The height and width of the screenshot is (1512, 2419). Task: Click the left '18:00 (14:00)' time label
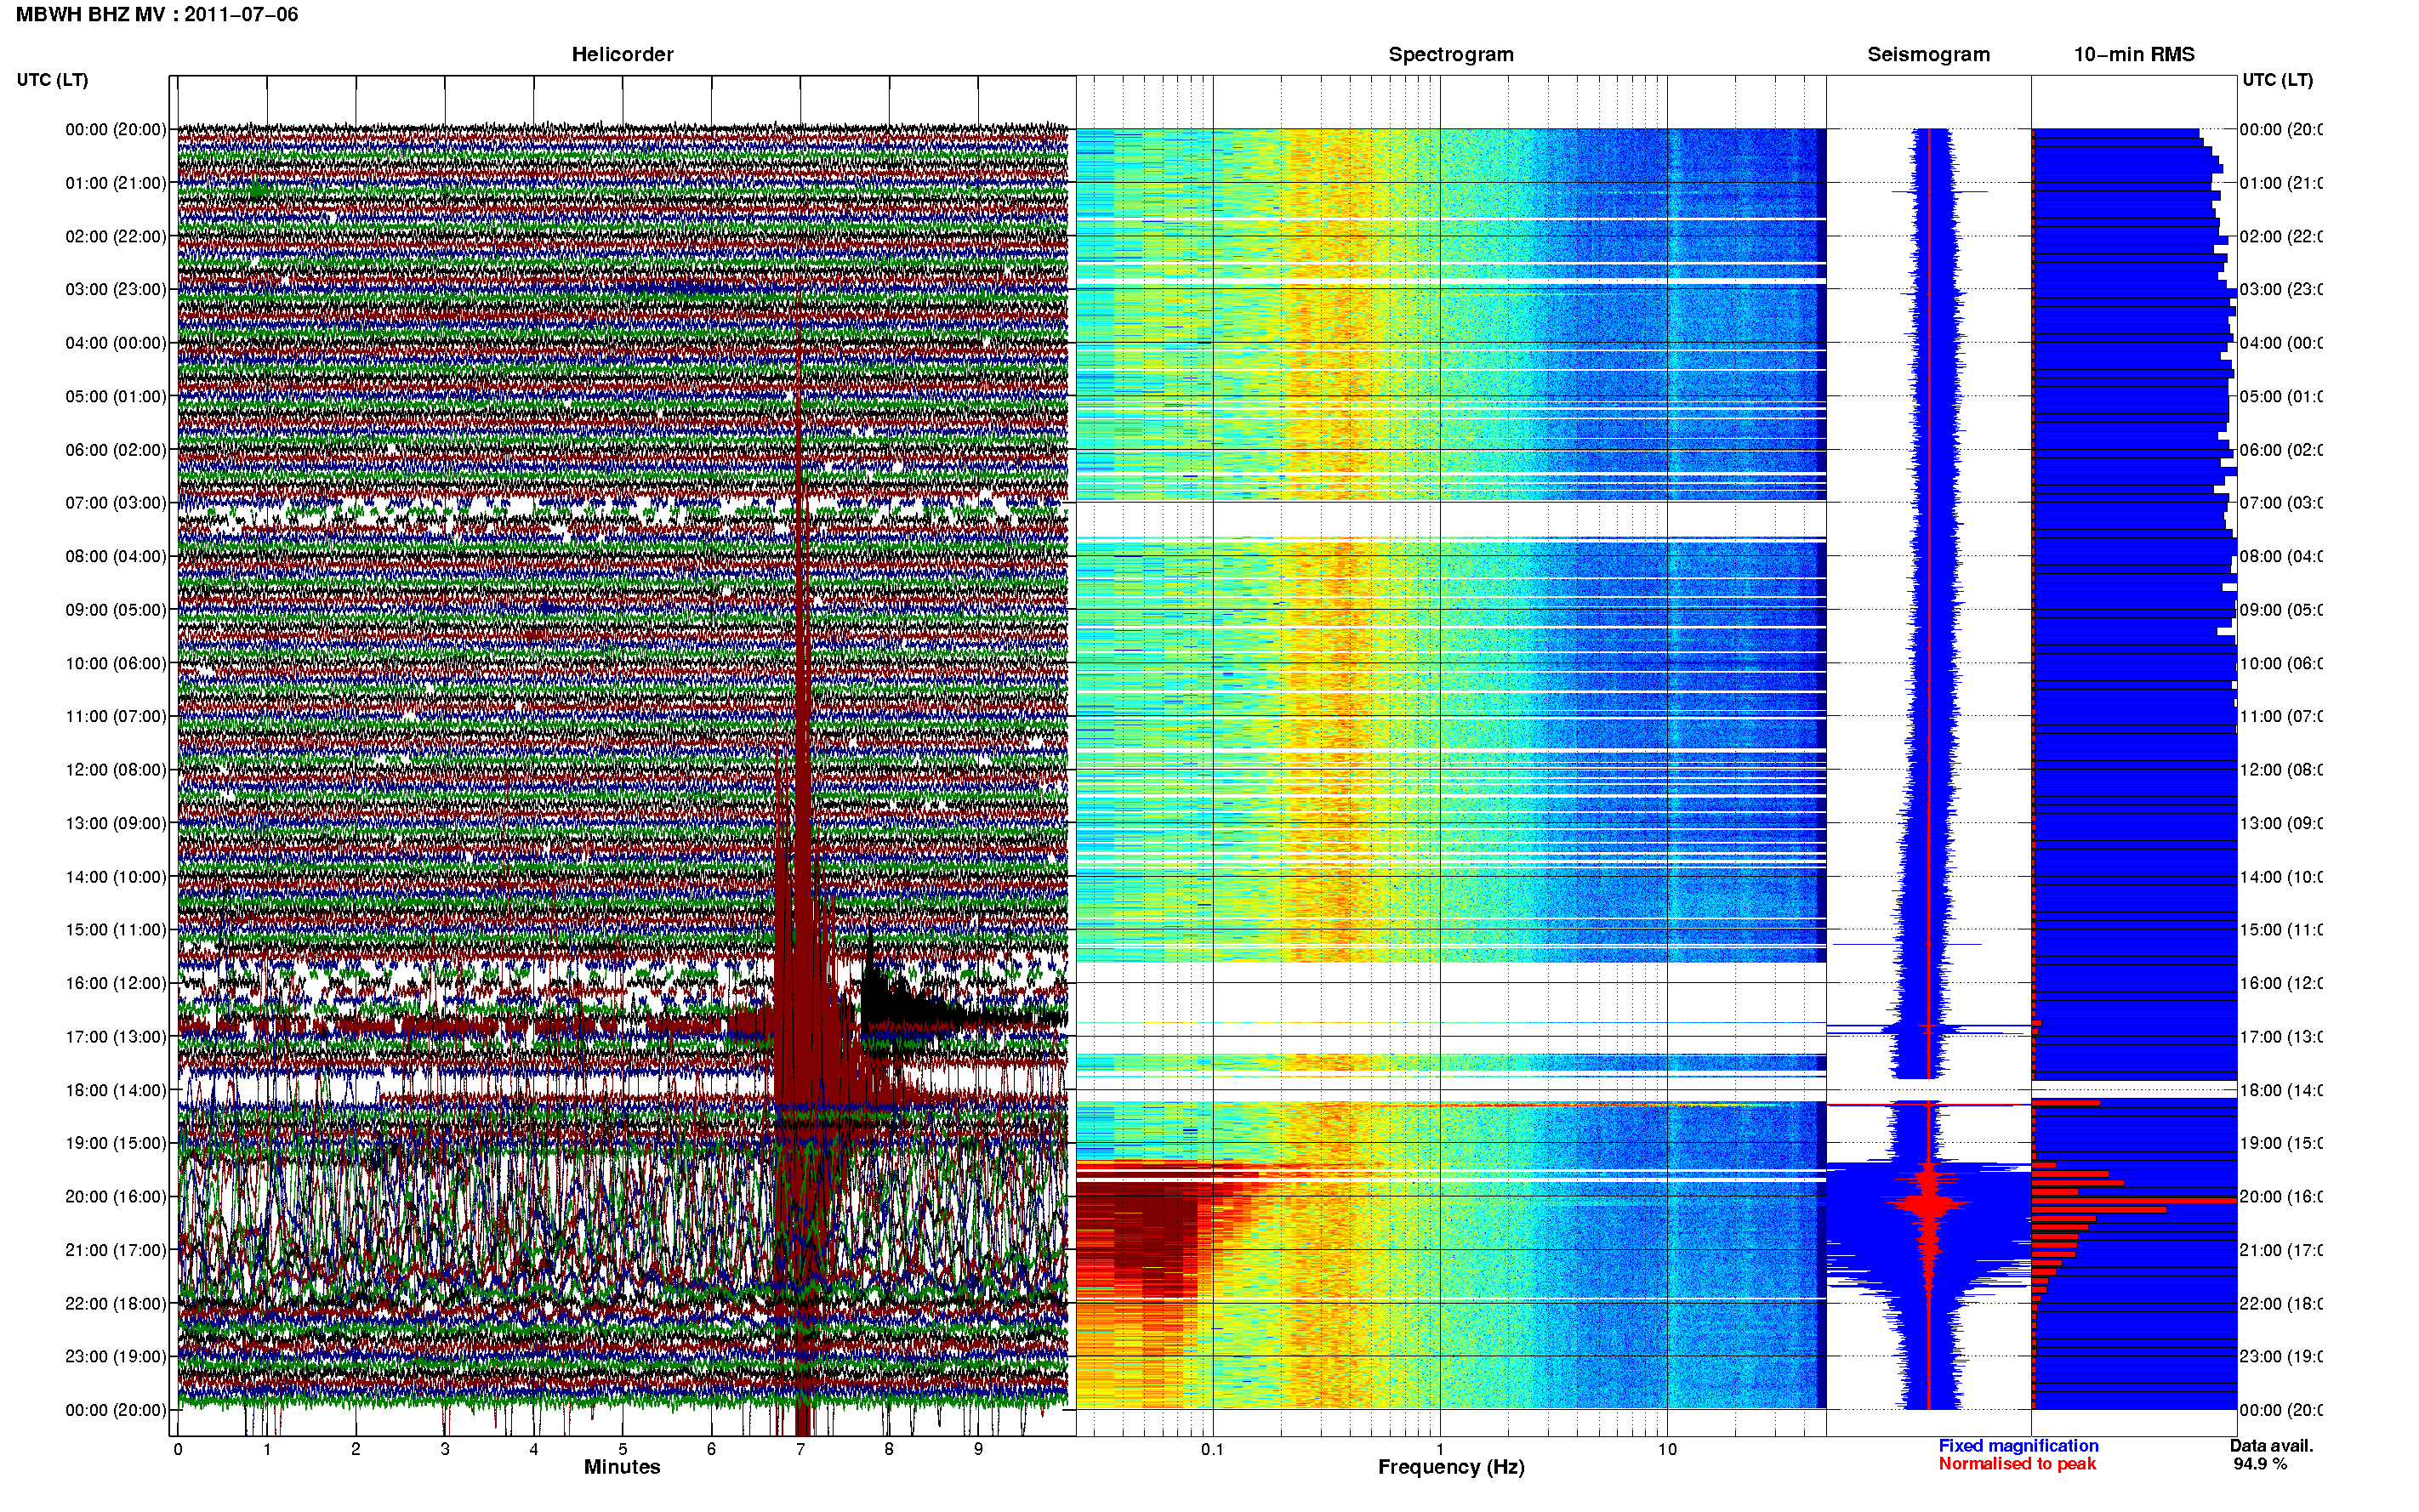click(116, 1090)
